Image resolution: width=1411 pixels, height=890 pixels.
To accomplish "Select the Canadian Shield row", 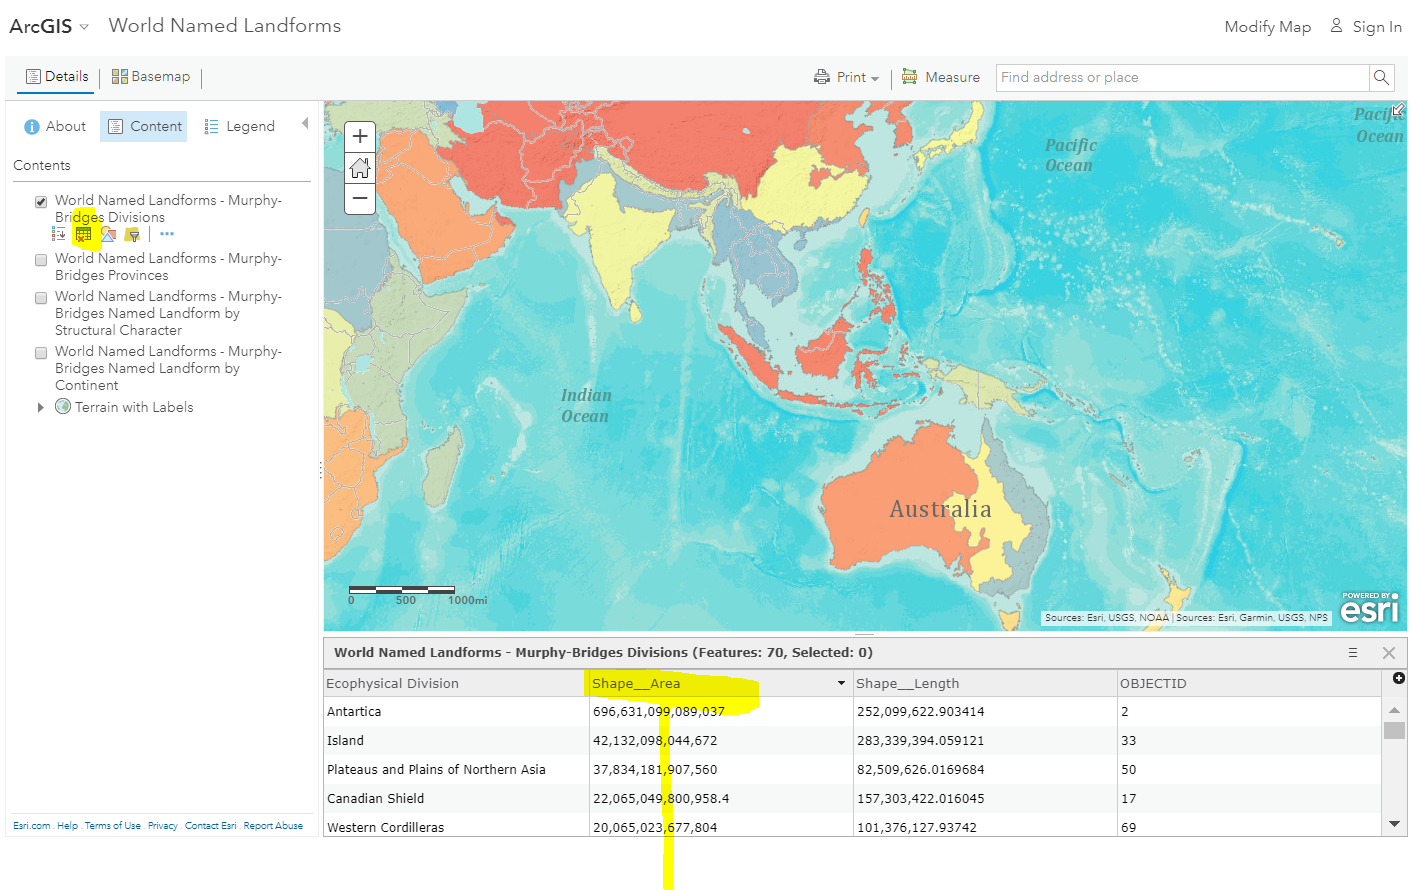I will pyautogui.click(x=852, y=799).
